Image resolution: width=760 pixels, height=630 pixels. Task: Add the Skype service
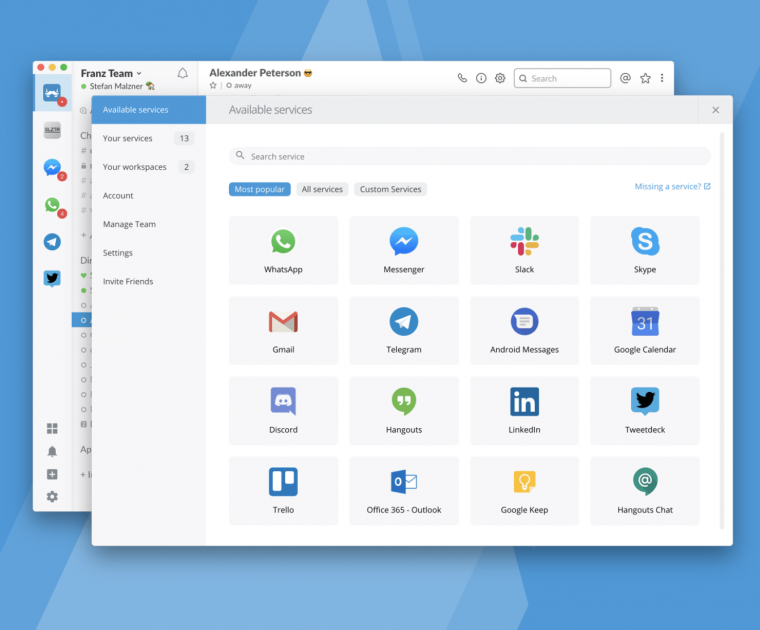tap(645, 251)
